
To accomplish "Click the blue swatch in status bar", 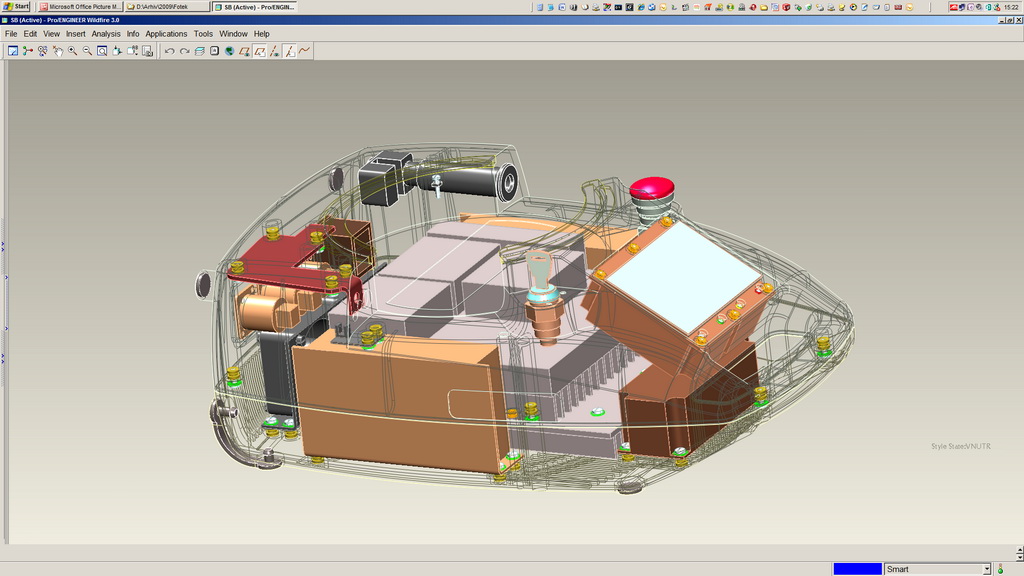I will [857, 569].
